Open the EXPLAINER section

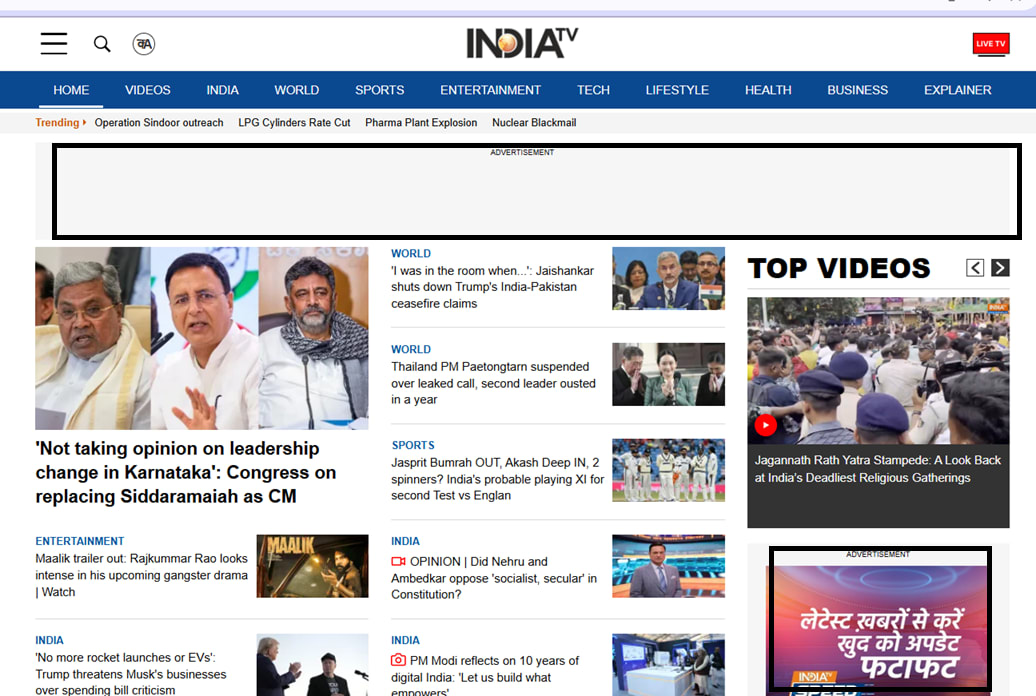(957, 90)
